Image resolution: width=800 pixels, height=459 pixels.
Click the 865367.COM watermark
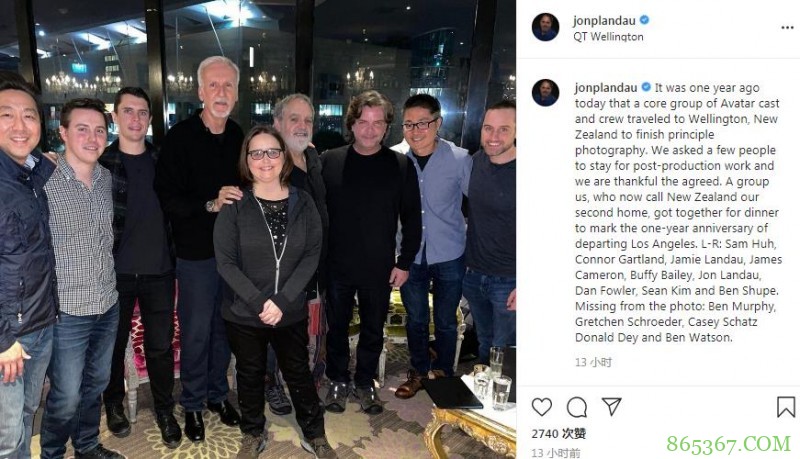pyautogui.click(x=728, y=444)
